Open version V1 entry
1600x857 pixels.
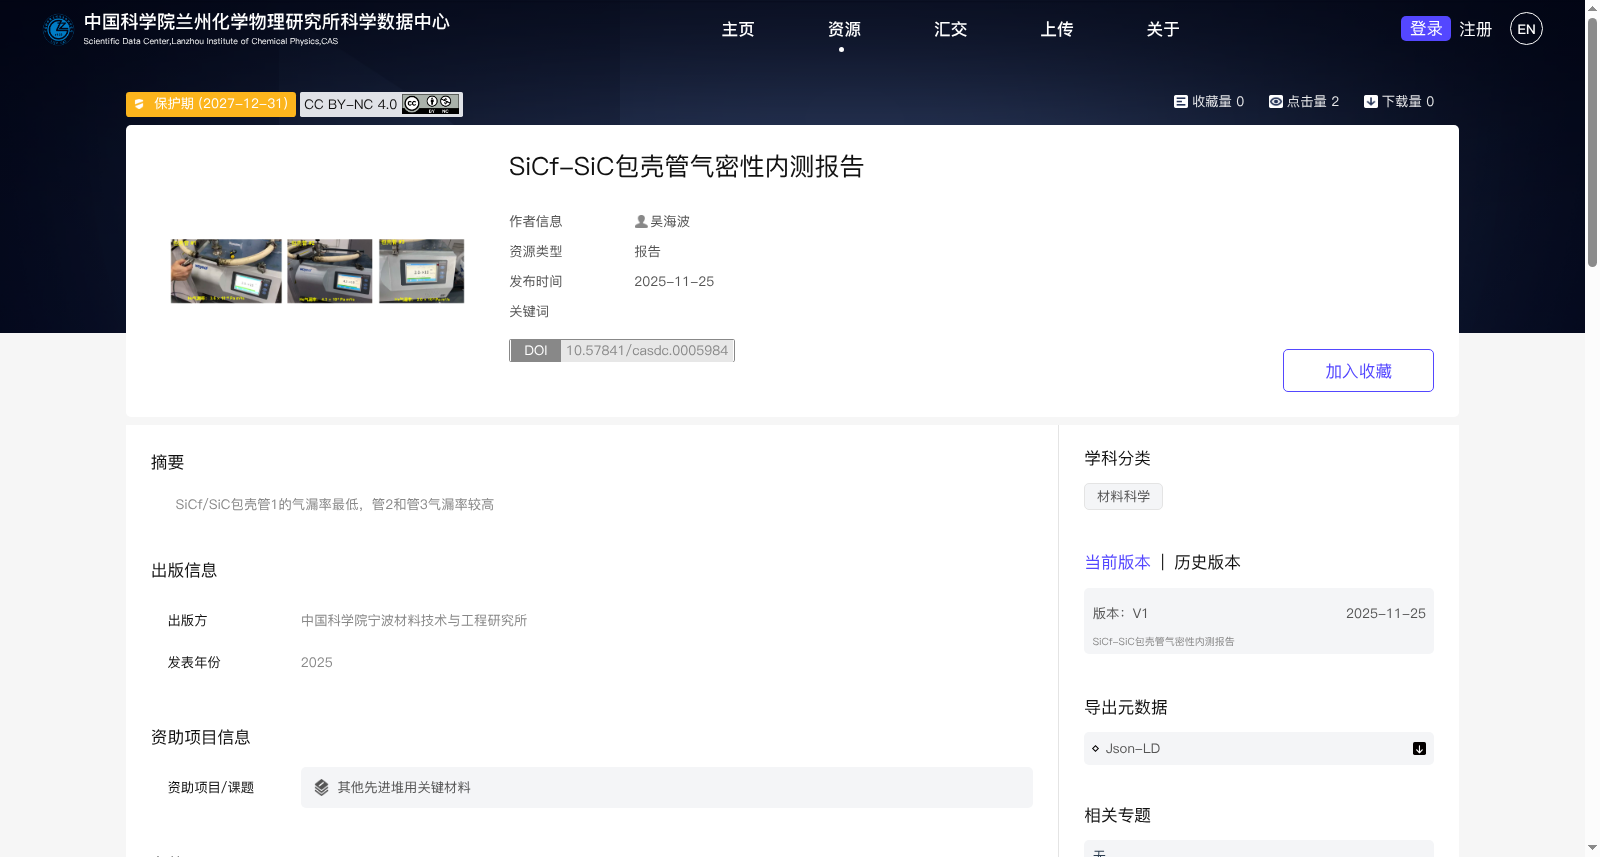coord(1258,621)
